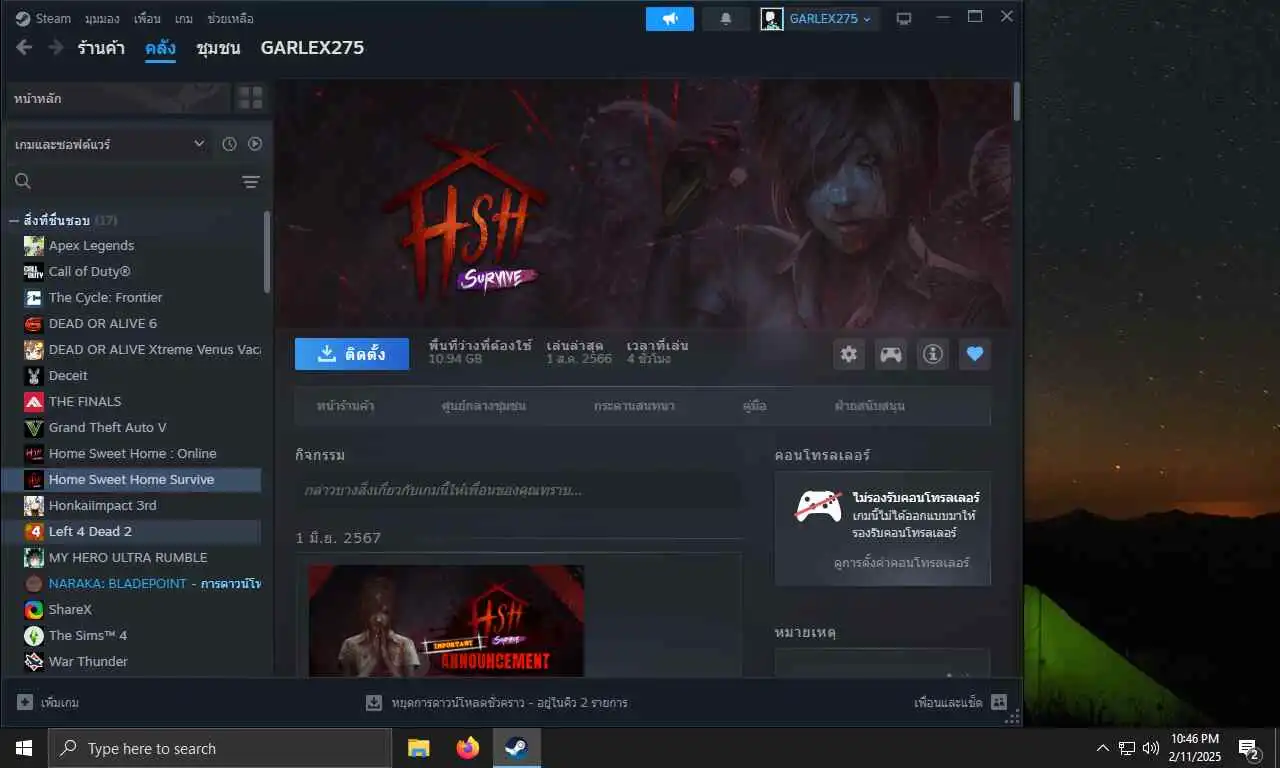Viewport: 1280px width, 768px height.
Task: Open the คู่มือ guides tab
Action: tap(755, 406)
